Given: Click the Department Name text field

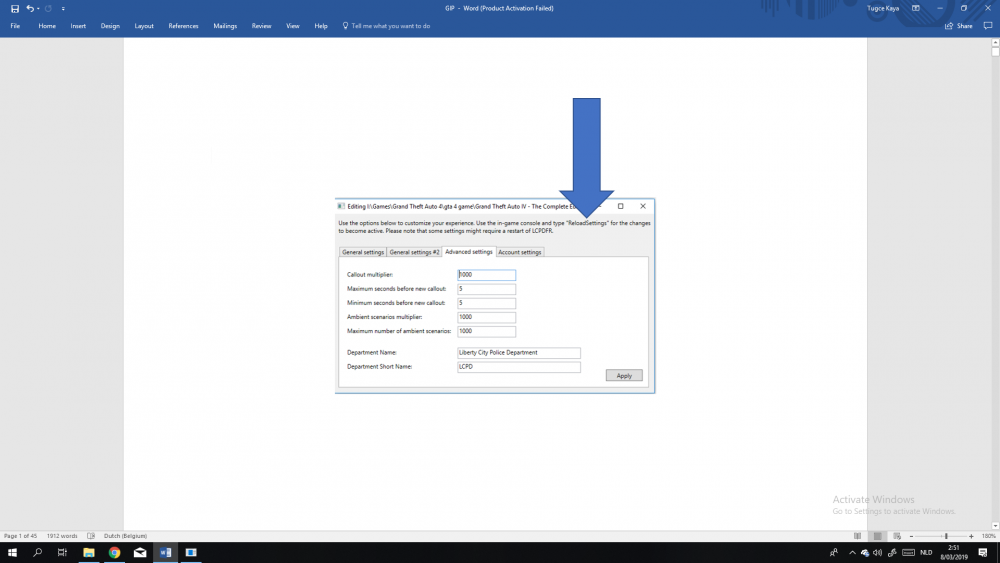Looking at the screenshot, I should coord(518,353).
